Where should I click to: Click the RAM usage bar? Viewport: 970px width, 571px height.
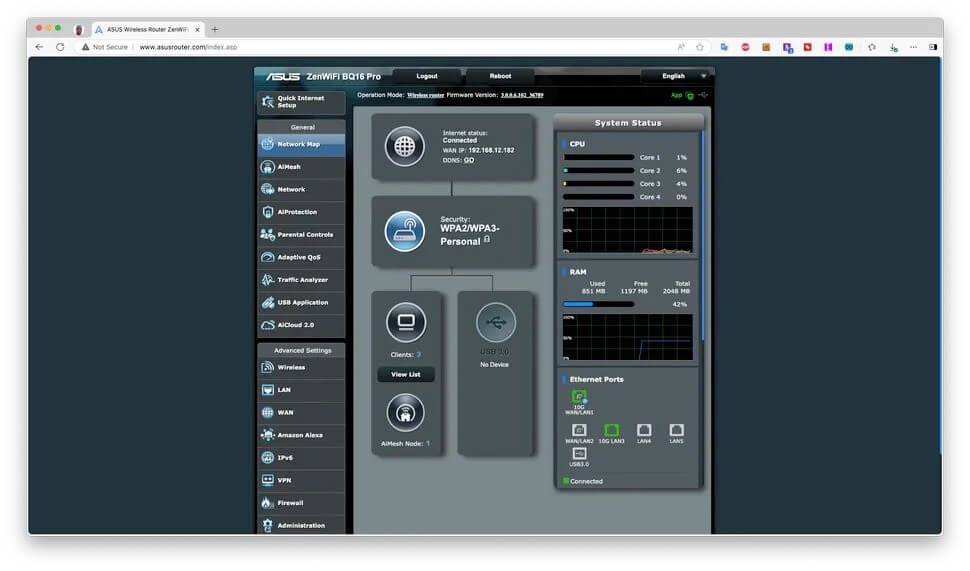598,304
